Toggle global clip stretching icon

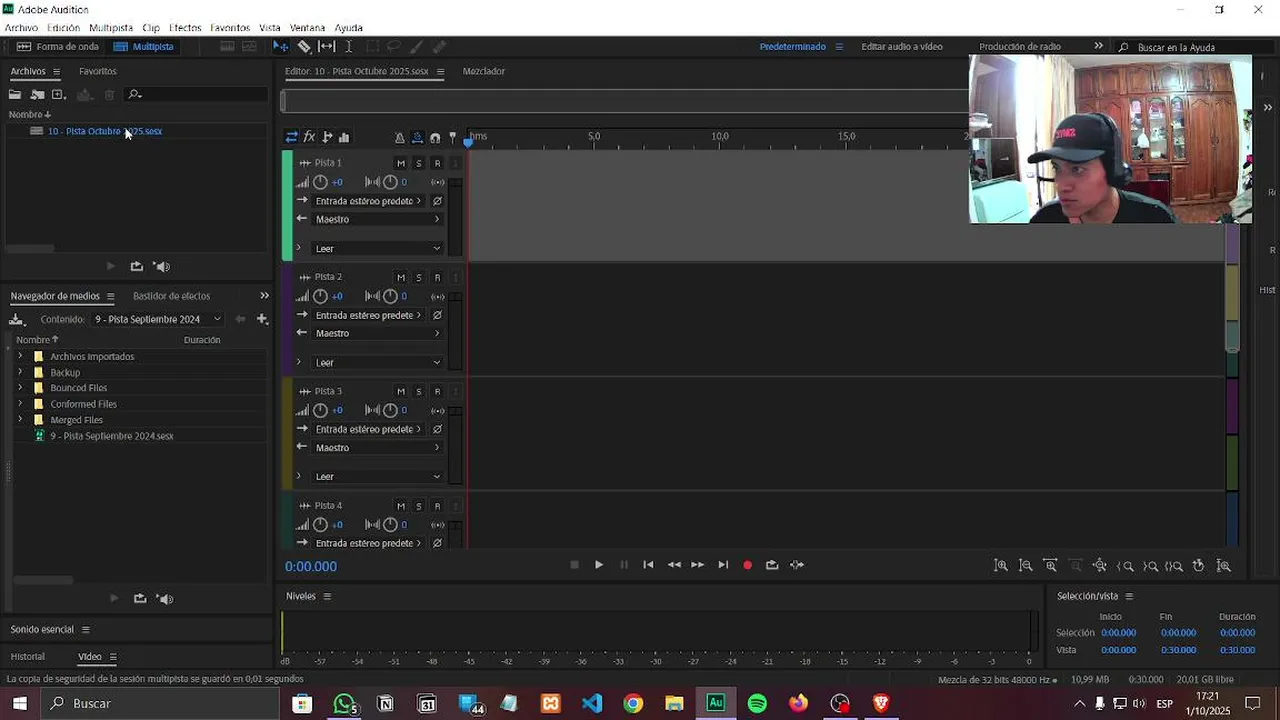point(417,137)
